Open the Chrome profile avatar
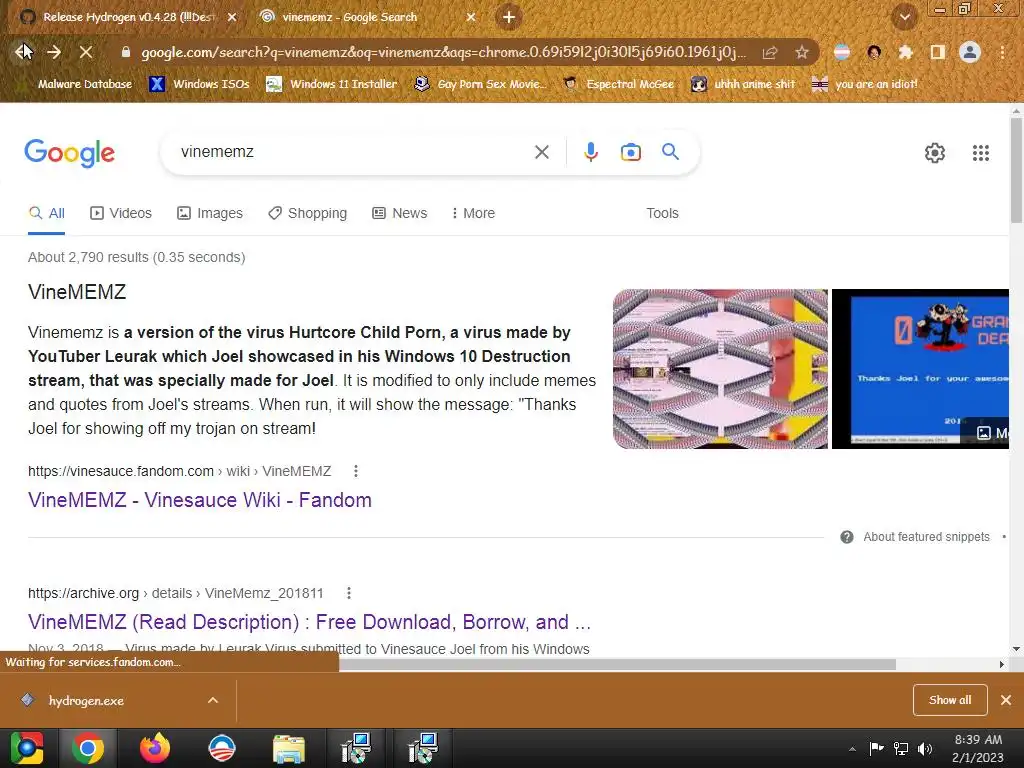The width and height of the screenshot is (1024, 768). [970, 52]
